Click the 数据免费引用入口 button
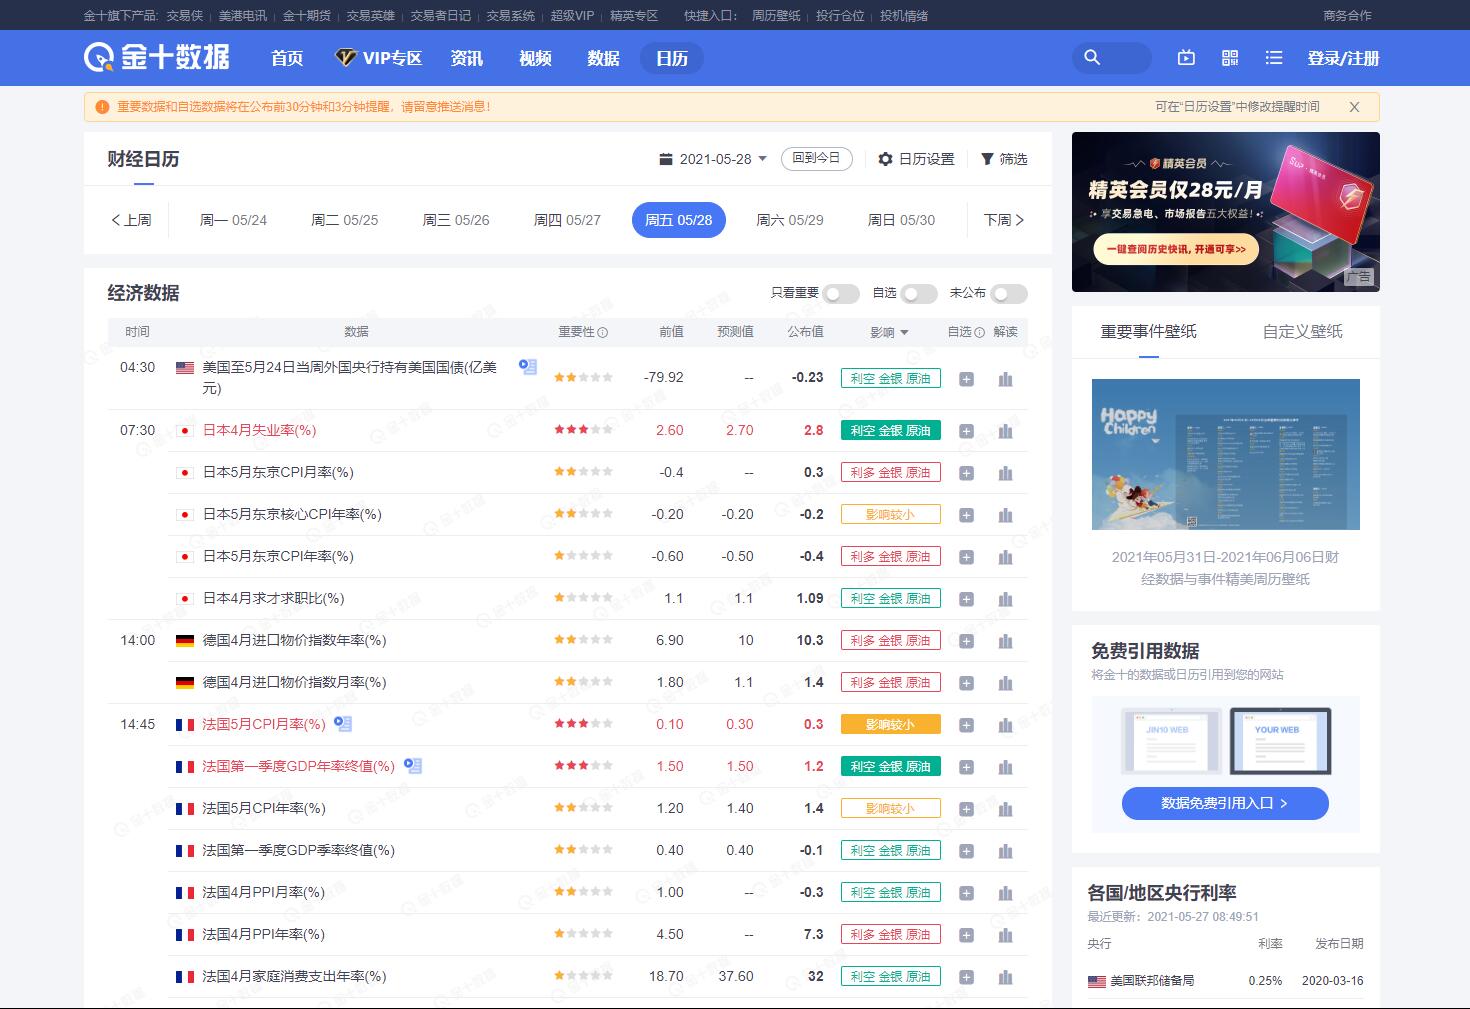 tap(1225, 803)
